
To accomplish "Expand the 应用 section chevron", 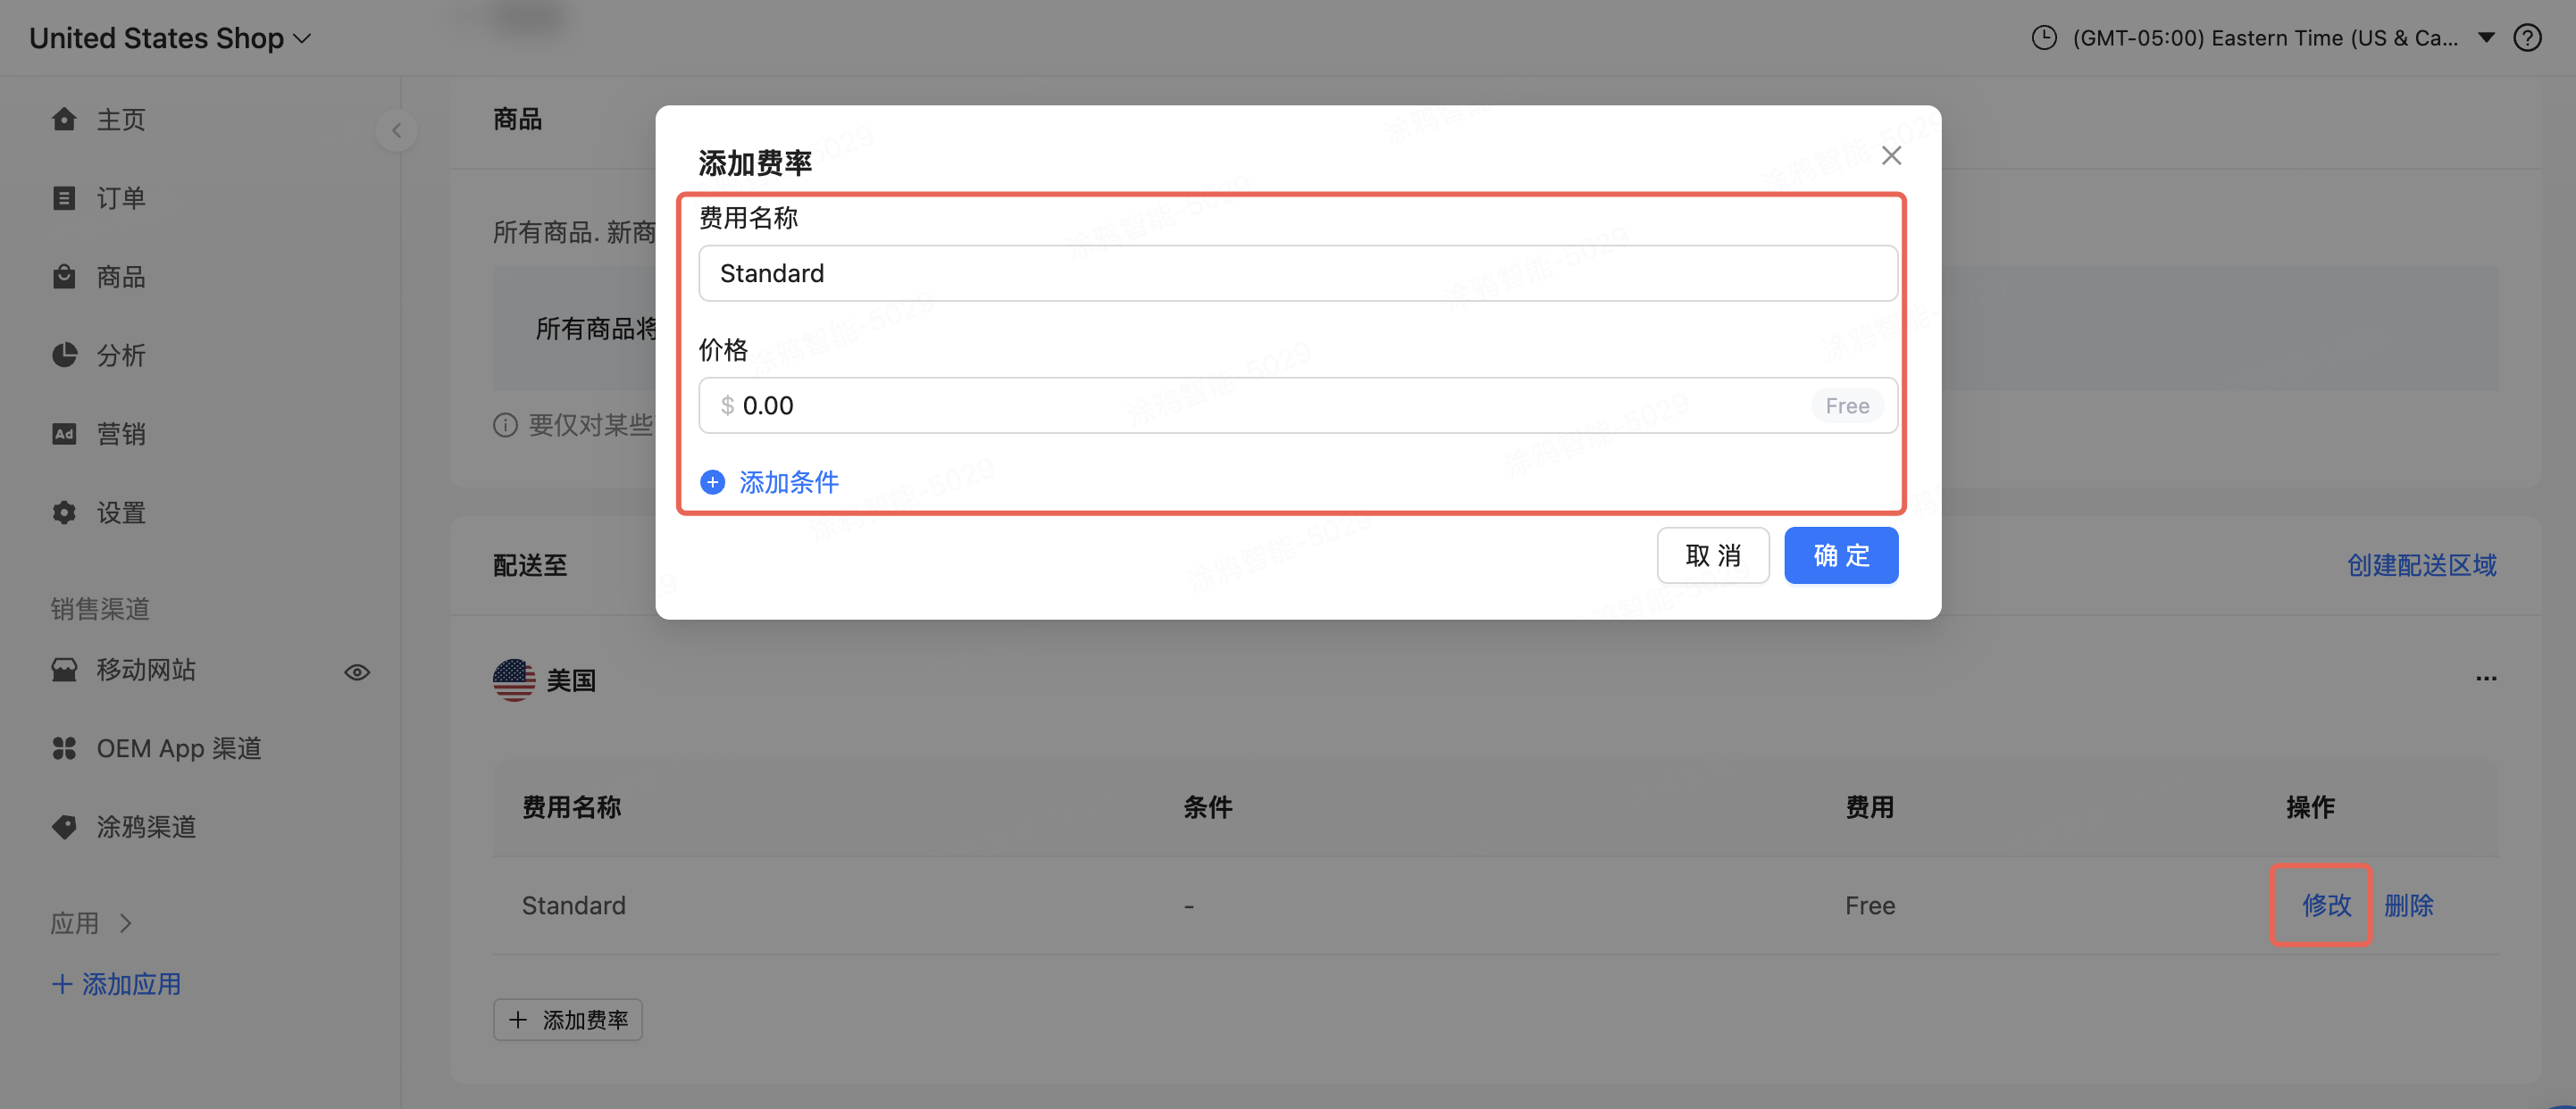I will 126,922.
